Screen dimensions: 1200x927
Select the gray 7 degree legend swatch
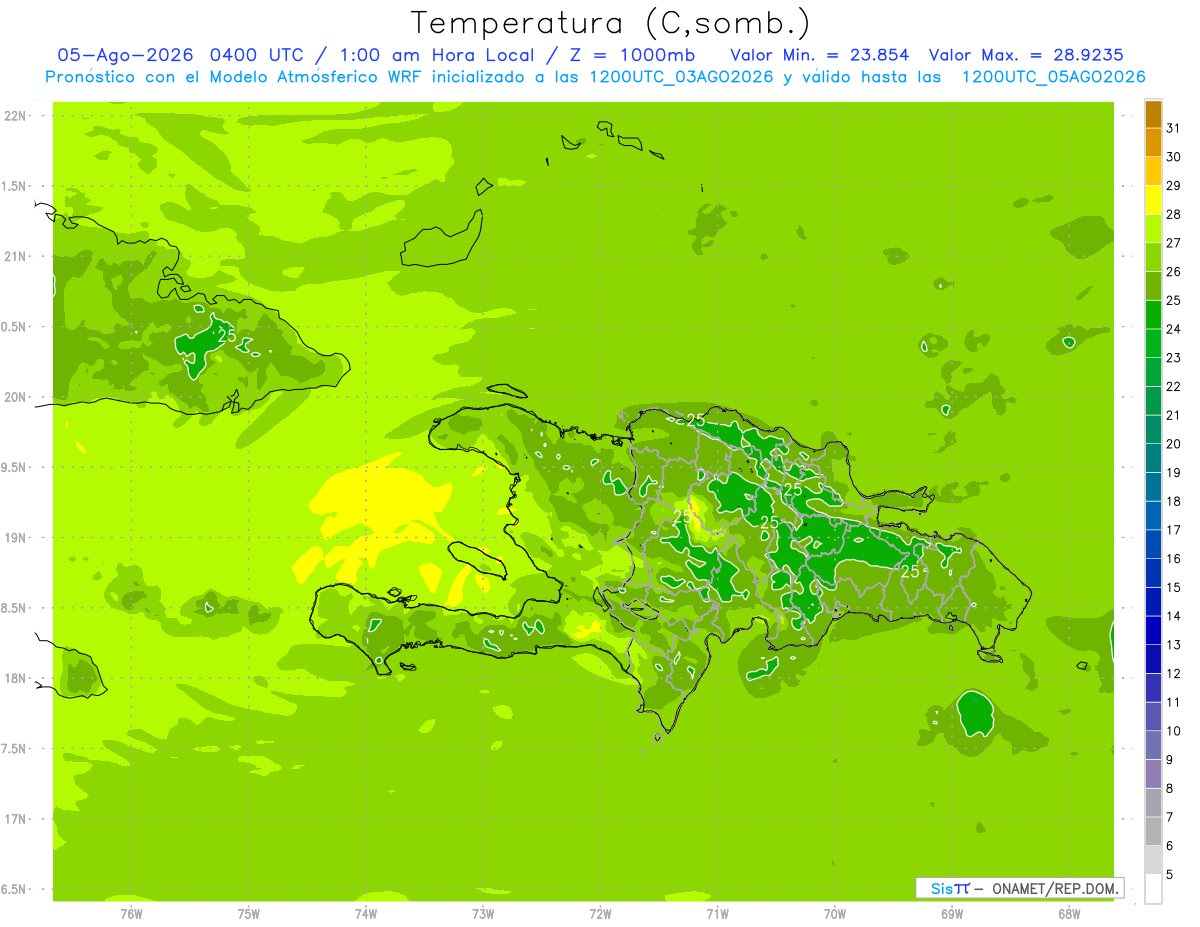pyautogui.click(x=1153, y=803)
